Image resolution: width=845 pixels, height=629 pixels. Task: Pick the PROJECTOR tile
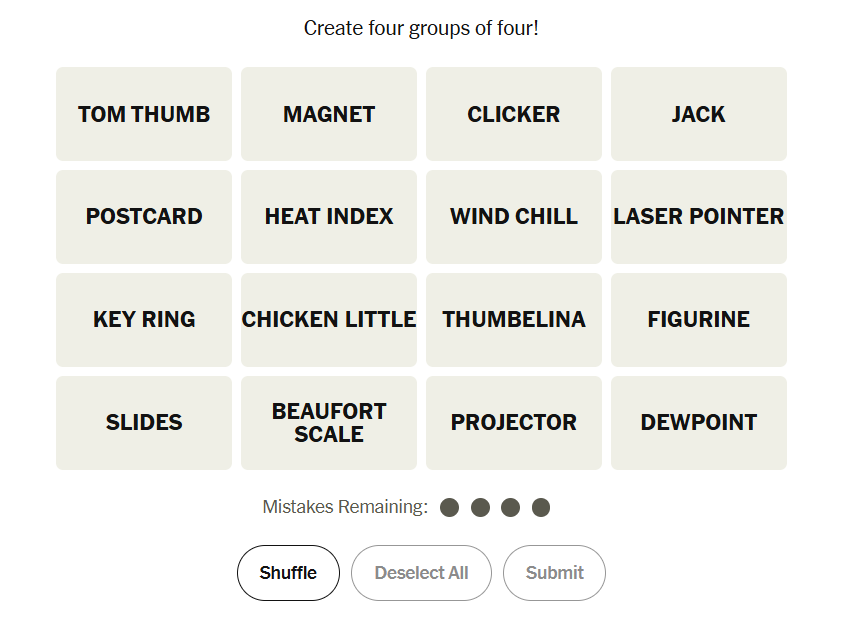(x=514, y=423)
